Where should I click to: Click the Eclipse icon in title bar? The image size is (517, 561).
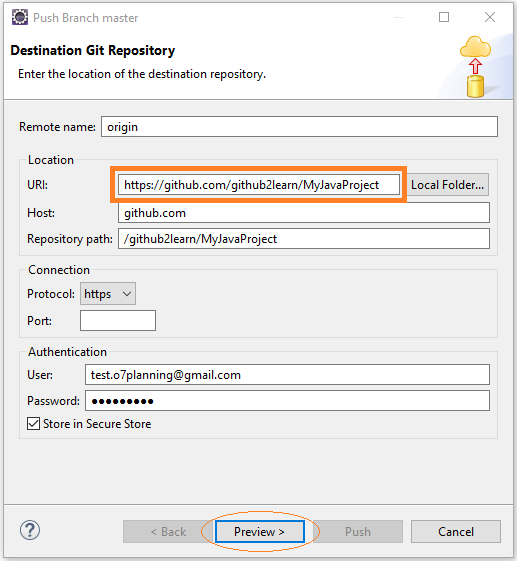click(x=20, y=18)
